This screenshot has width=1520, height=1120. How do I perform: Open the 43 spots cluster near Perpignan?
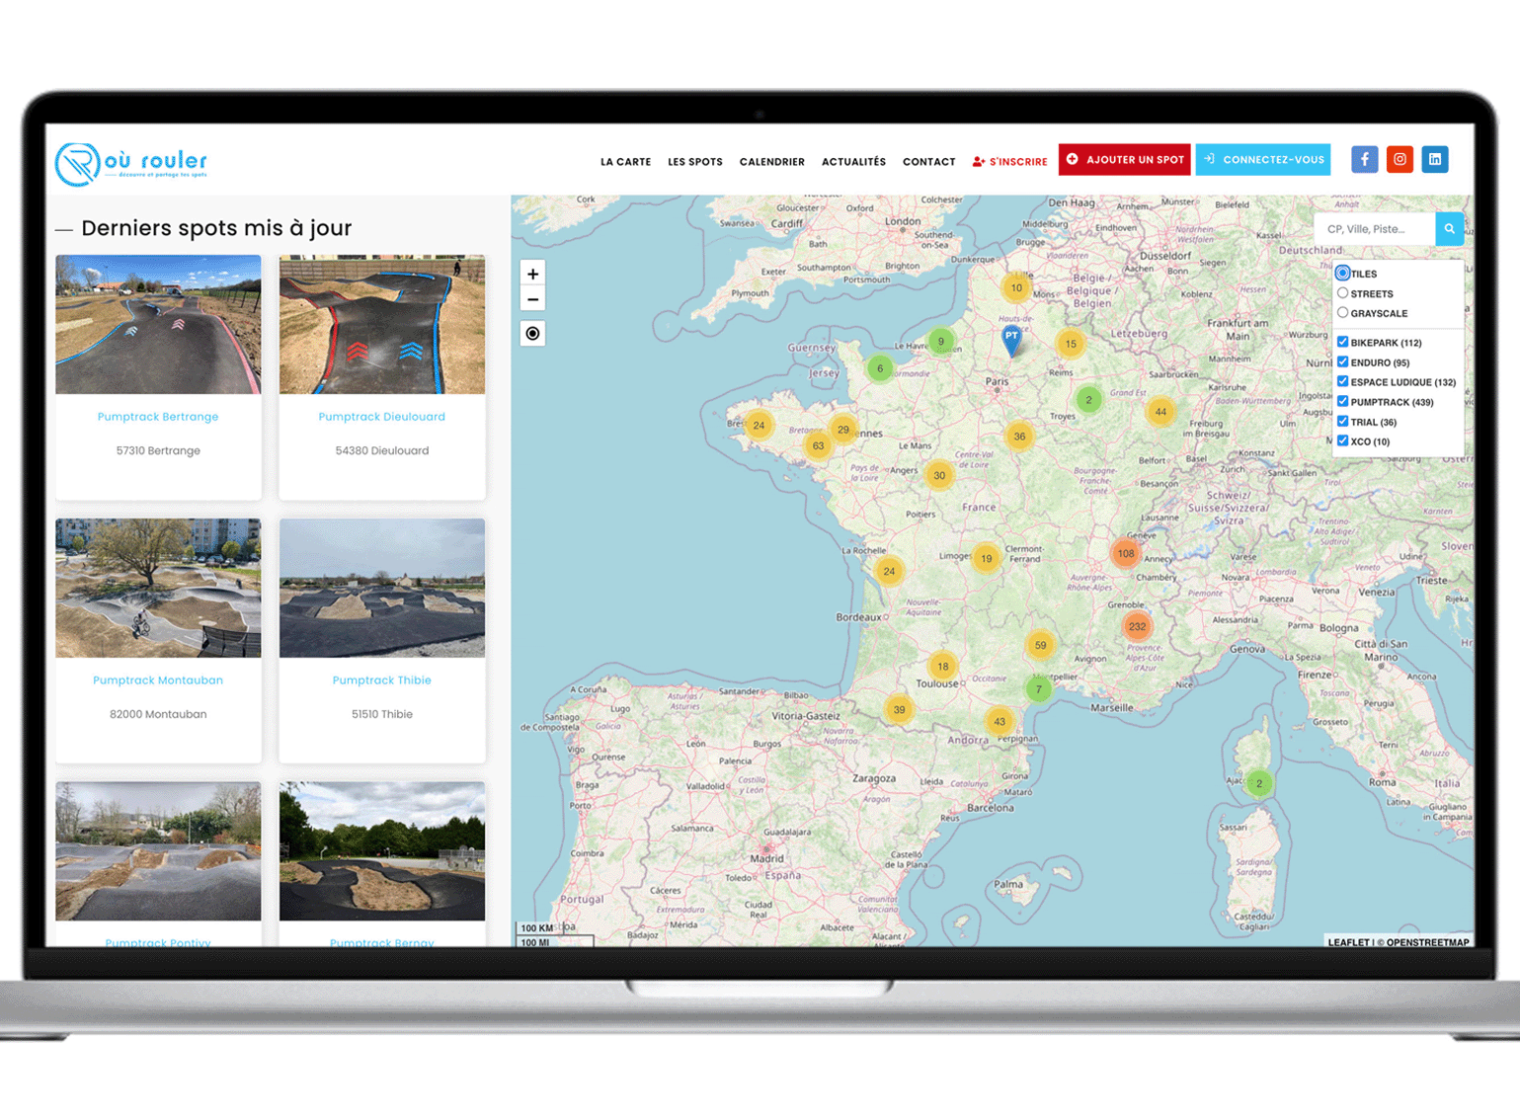(999, 721)
